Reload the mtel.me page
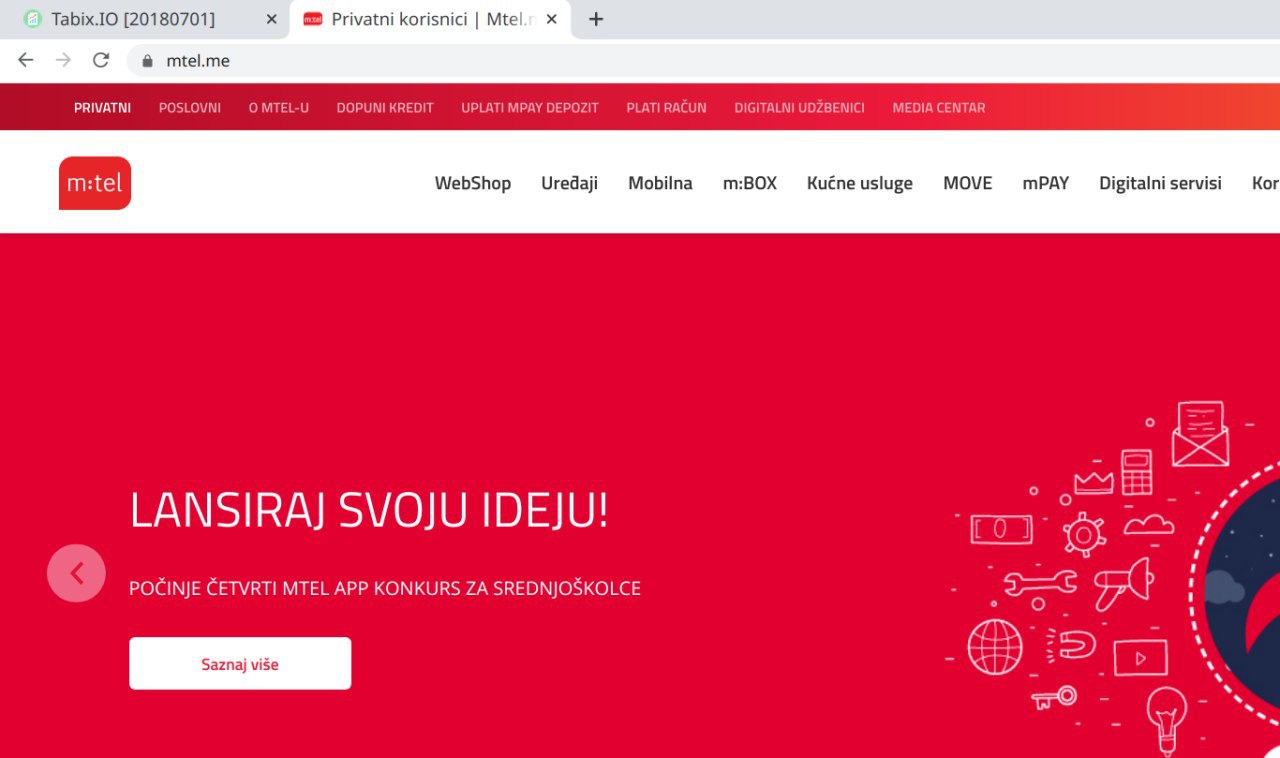This screenshot has height=758, width=1280. (100, 60)
